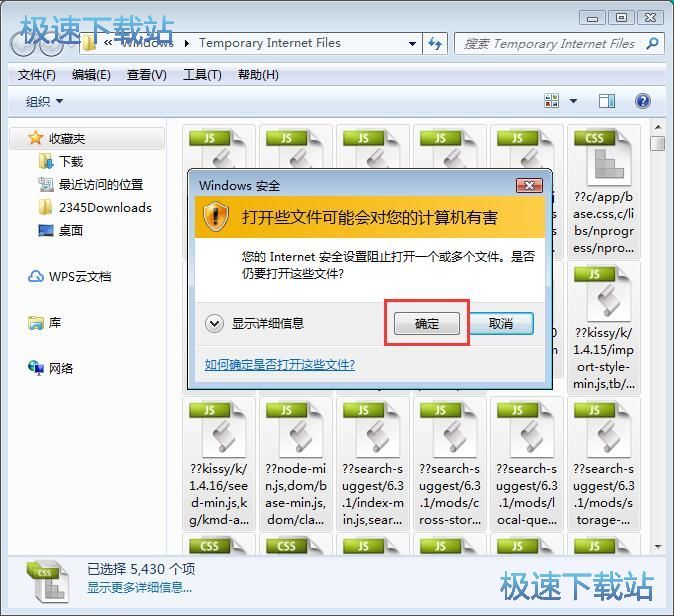
Task: Click the warning shield icon in dialog
Action: click(215, 216)
